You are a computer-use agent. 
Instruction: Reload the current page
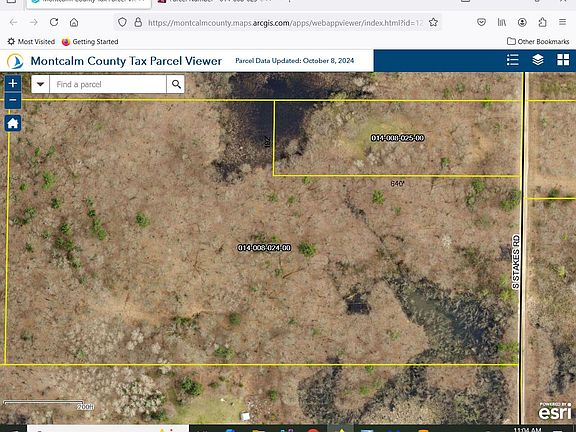click(x=54, y=22)
